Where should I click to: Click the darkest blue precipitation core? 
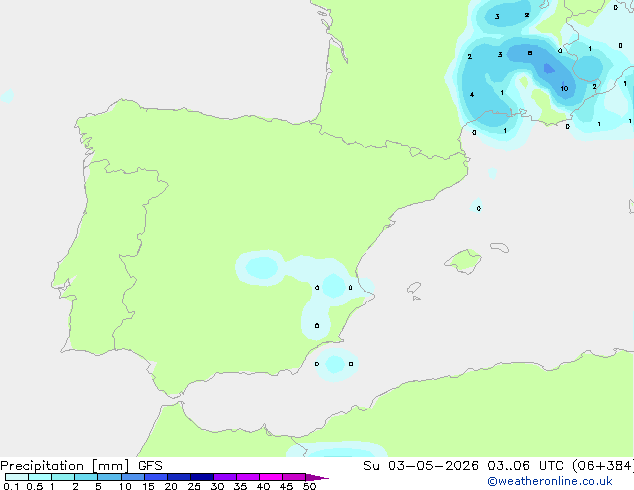point(549,69)
